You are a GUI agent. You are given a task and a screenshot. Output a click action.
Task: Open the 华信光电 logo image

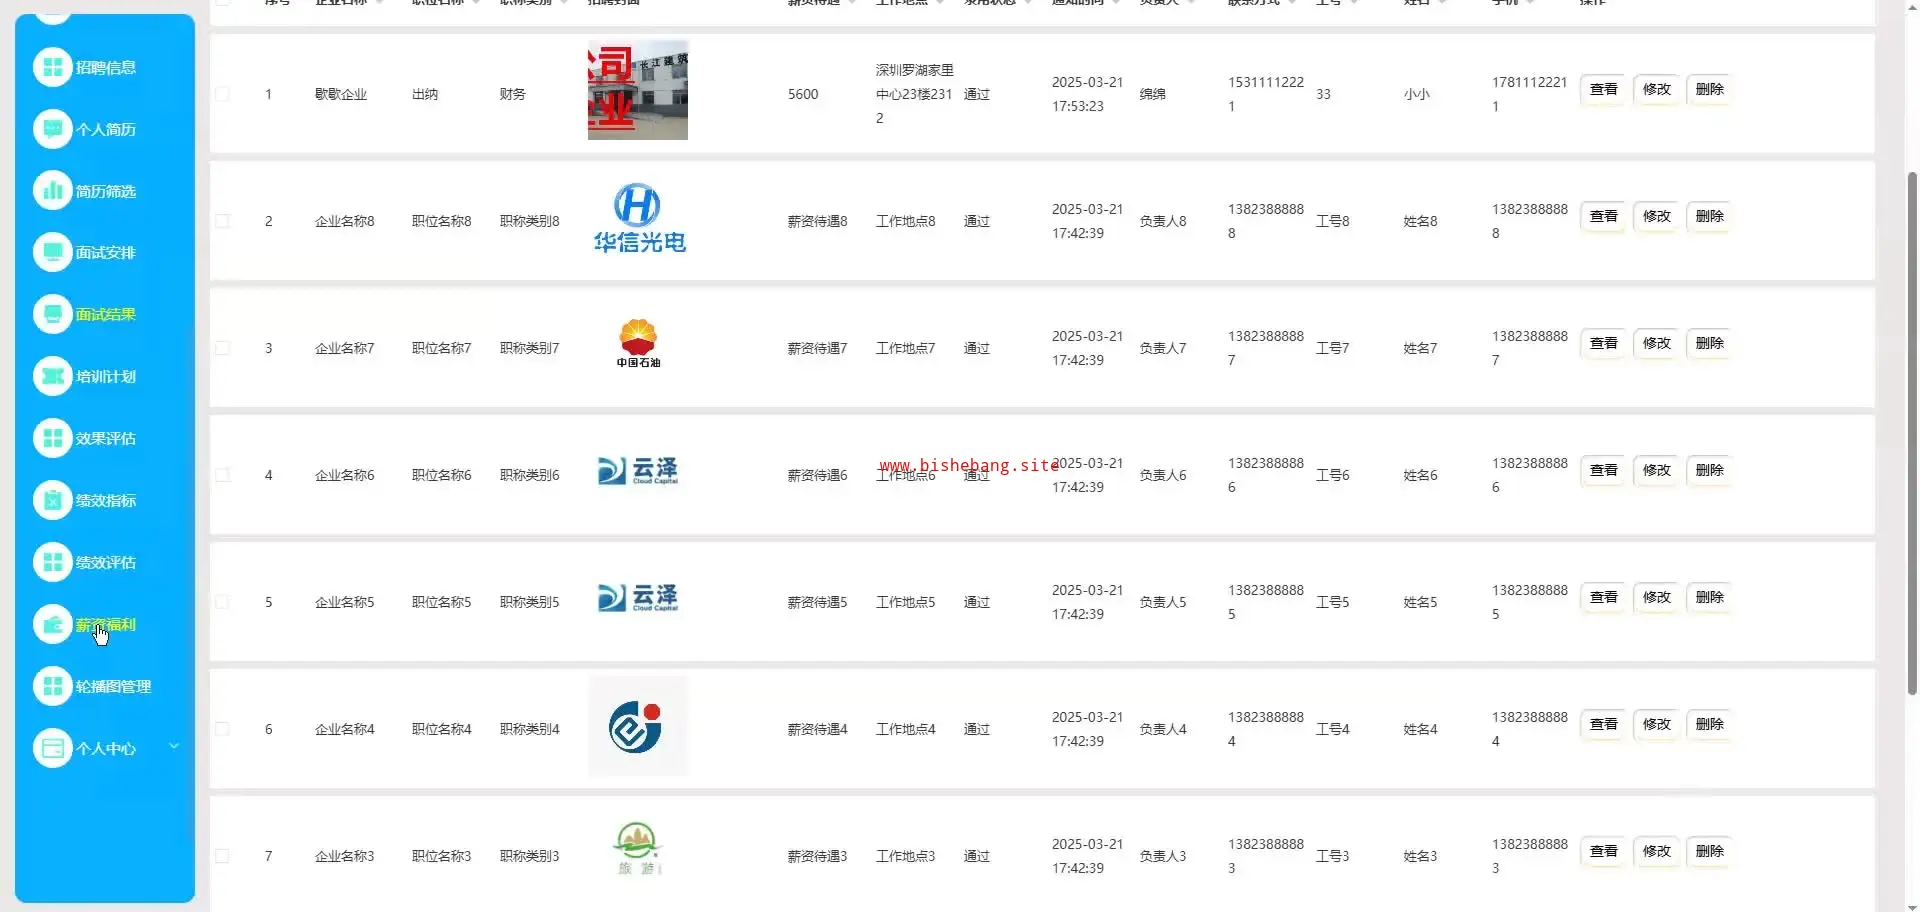coord(638,218)
